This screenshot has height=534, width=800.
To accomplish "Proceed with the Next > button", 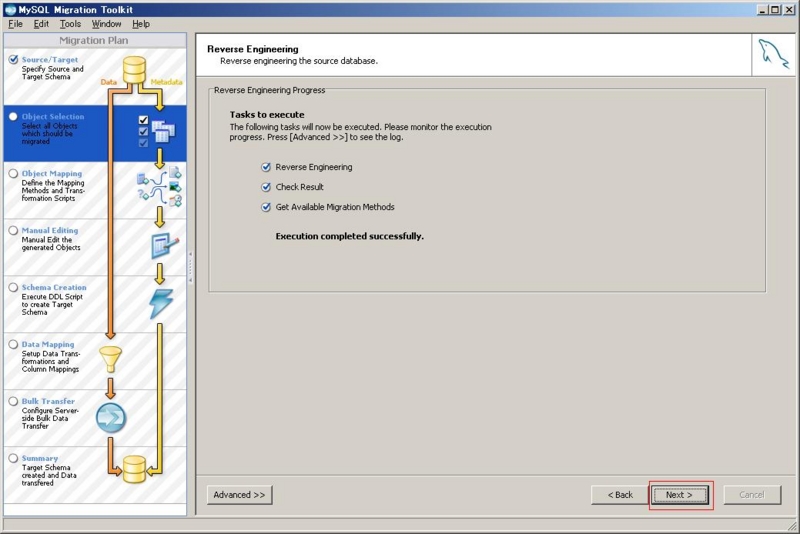I will click(x=679, y=495).
